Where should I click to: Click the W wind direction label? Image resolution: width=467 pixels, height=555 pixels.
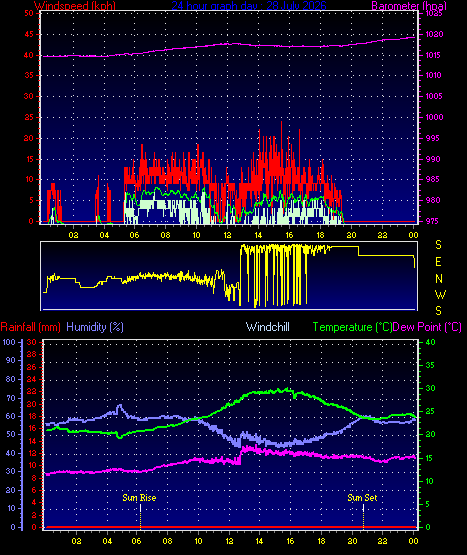point(440,294)
